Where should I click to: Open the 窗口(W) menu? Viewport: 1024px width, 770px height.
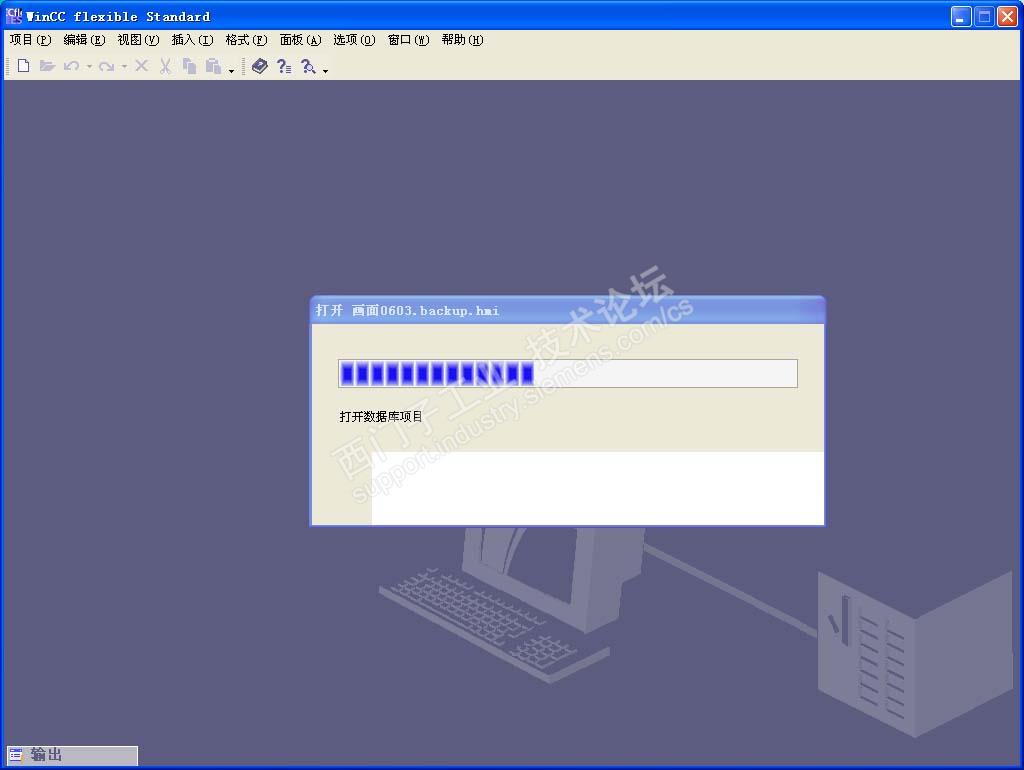click(408, 40)
